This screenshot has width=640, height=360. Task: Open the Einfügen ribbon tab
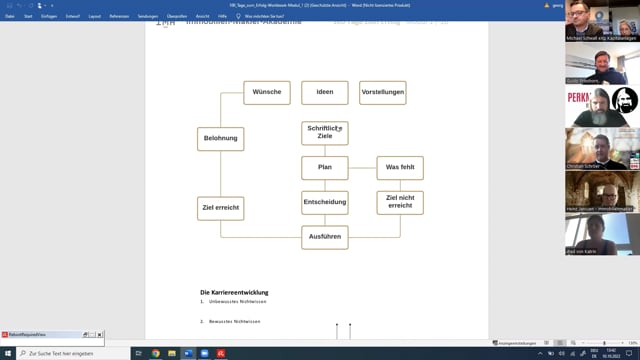49,16
